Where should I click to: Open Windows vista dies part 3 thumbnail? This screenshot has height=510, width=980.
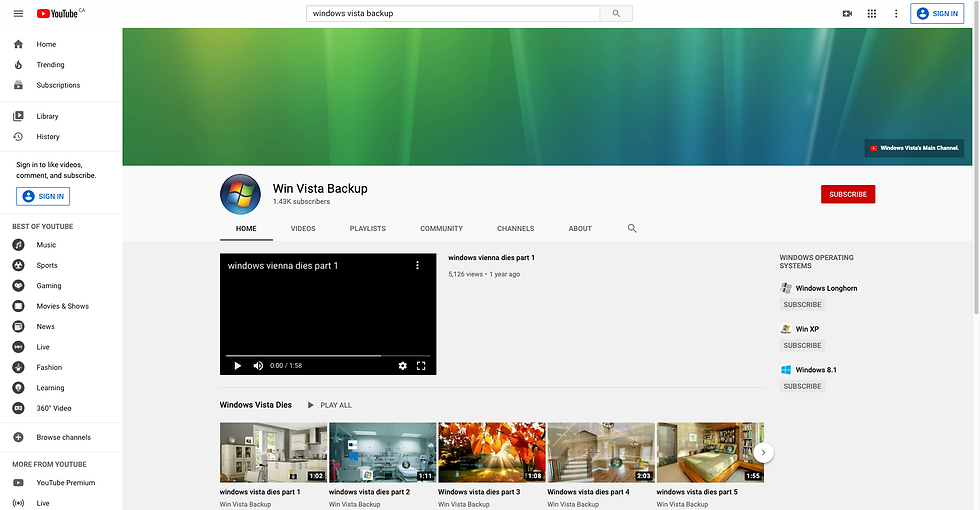click(492, 452)
